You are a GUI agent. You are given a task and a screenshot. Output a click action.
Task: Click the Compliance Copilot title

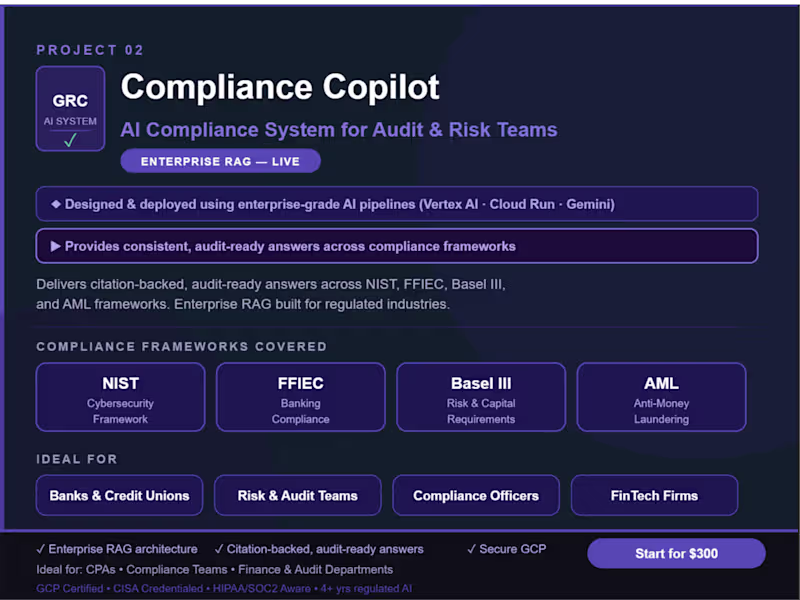280,87
